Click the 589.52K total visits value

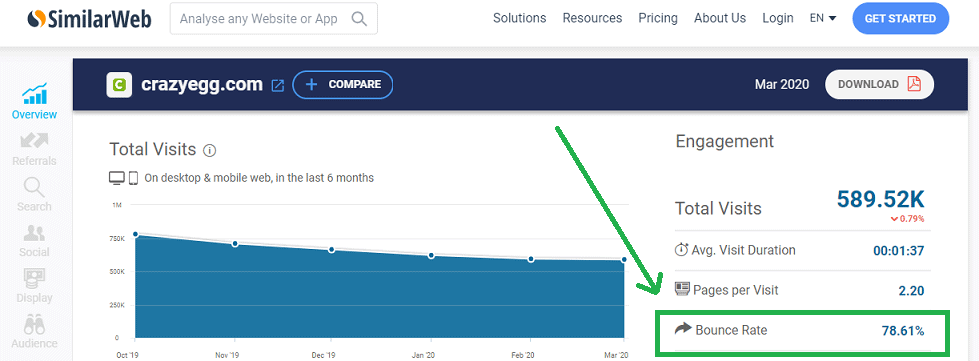pyautogui.click(x=880, y=199)
